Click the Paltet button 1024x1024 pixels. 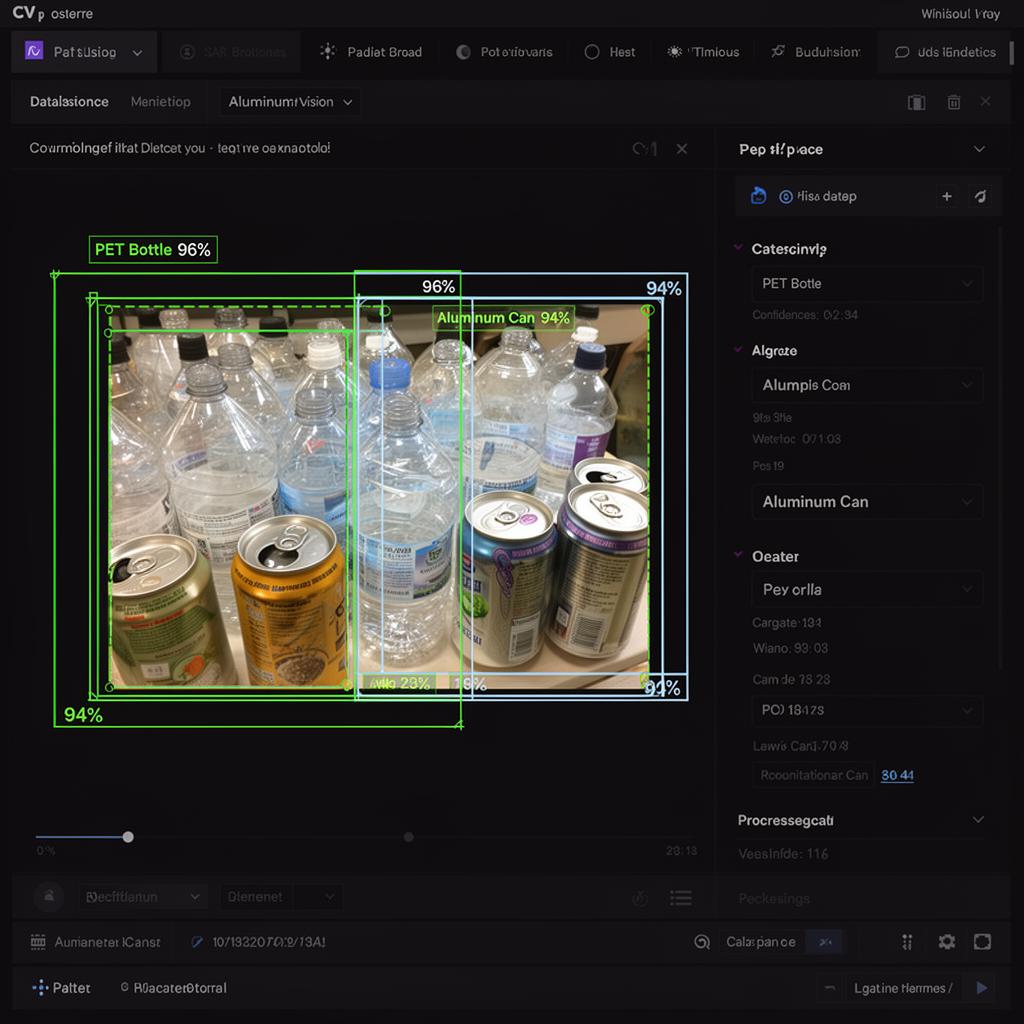61,987
